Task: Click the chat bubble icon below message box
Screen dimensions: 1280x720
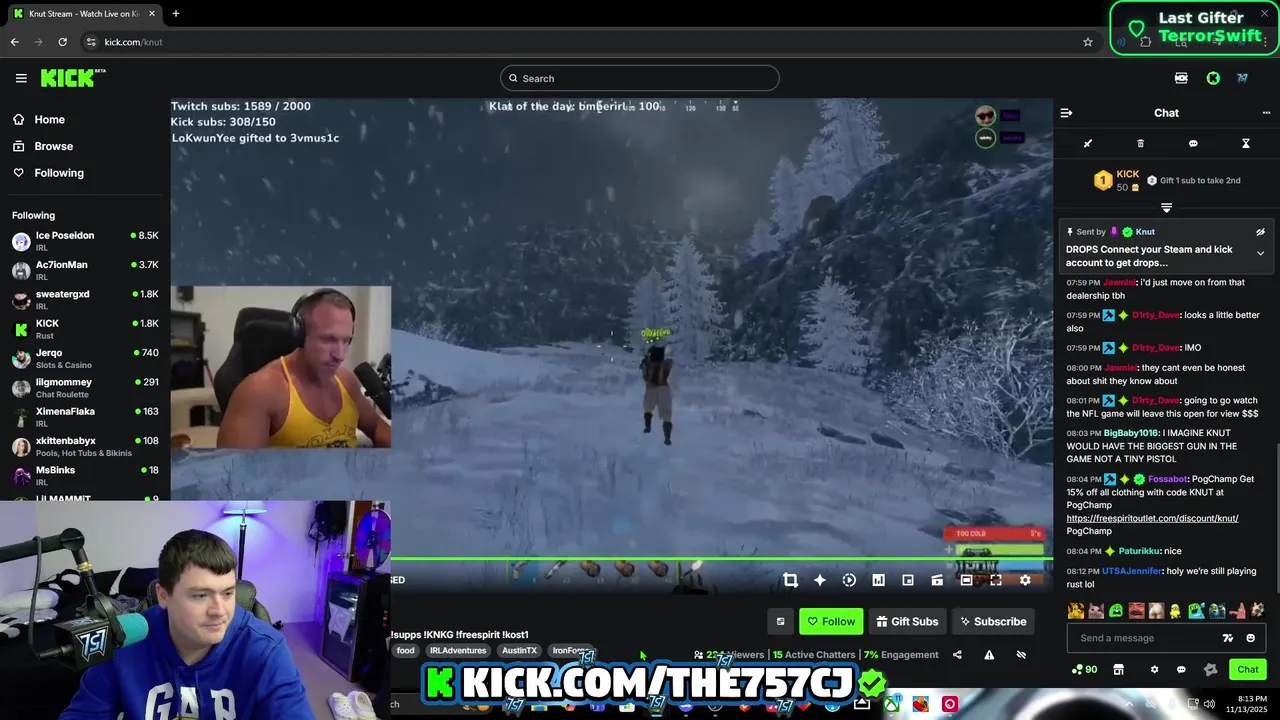Action: tap(1181, 670)
